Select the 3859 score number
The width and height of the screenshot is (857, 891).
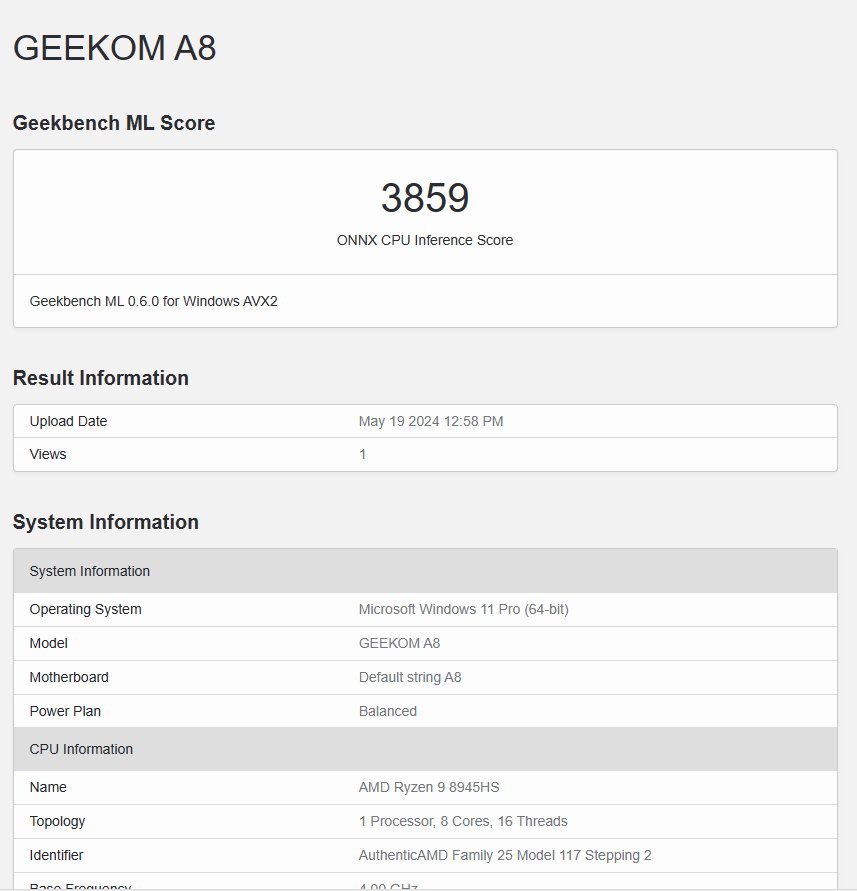click(425, 198)
